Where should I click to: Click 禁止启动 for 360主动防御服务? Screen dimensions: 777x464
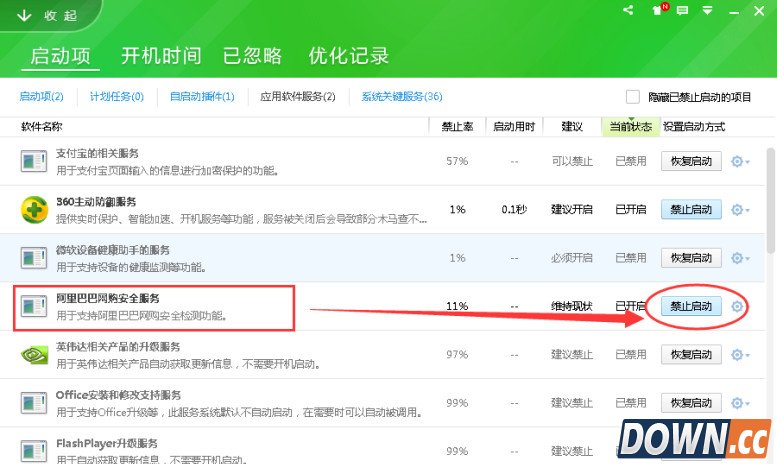click(691, 209)
